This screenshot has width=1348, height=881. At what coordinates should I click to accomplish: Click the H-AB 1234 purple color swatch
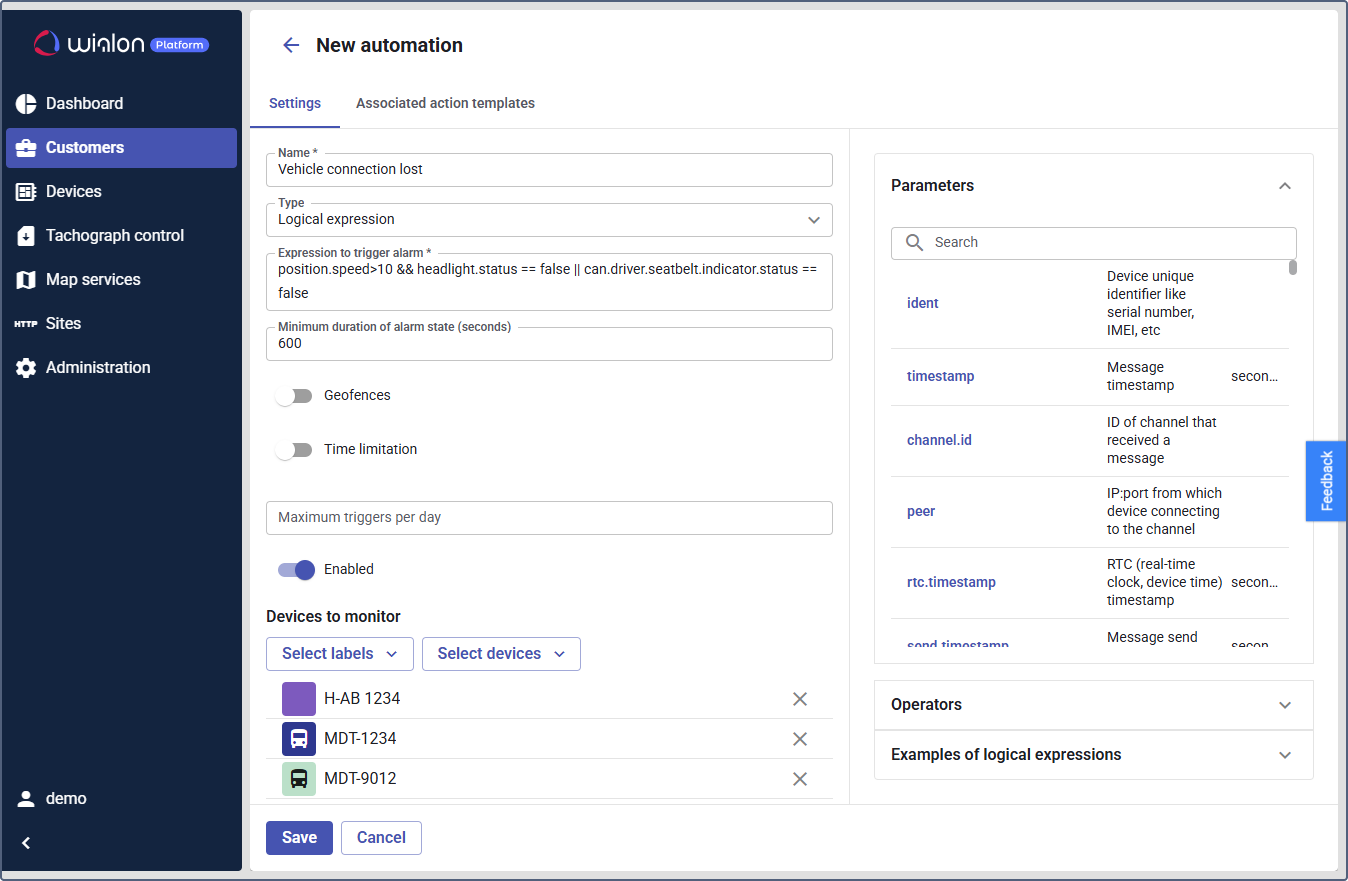coord(299,699)
